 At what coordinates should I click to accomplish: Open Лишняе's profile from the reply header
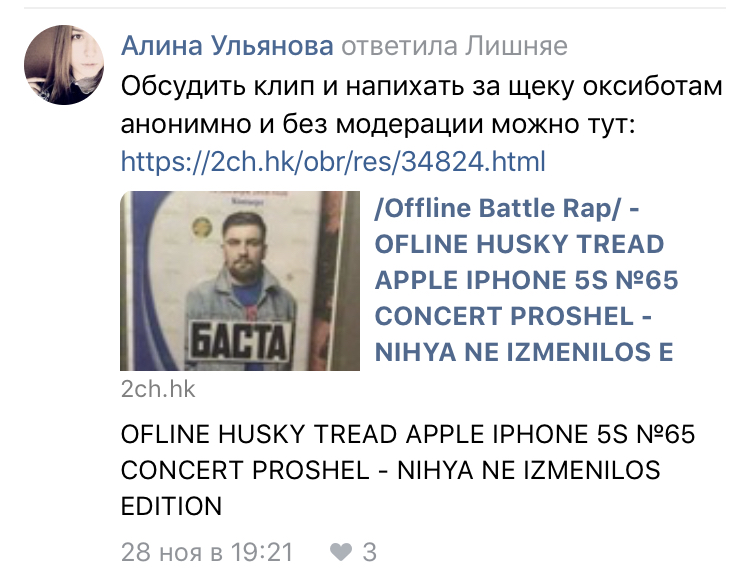coord(517,46)
